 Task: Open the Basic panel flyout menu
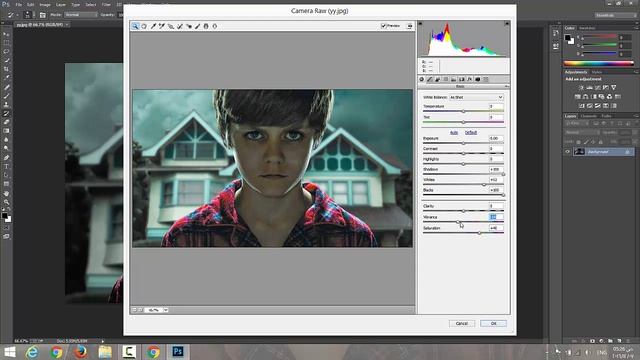507,87
